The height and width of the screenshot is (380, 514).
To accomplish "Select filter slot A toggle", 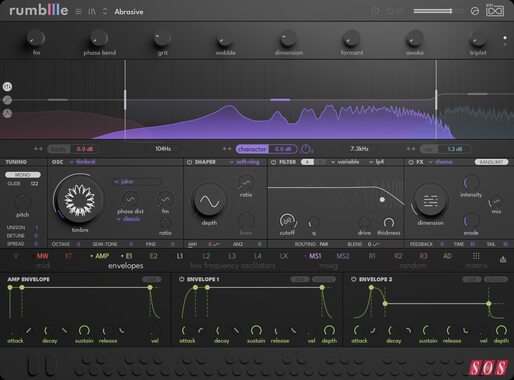I will tap(307, 162).
